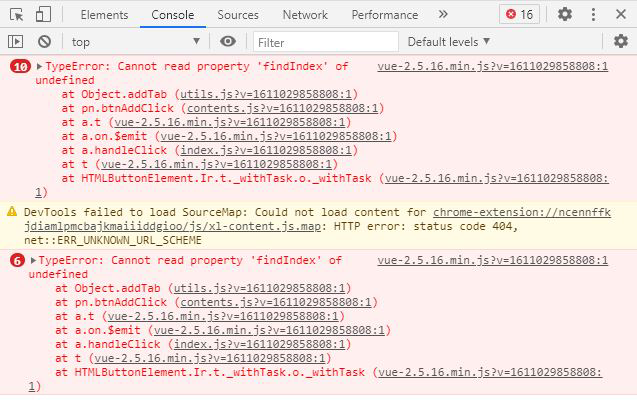This screenshot has width=637, height=400.
Task: Click the red 6 repeat count badge
Action: [x=17, y=260]
